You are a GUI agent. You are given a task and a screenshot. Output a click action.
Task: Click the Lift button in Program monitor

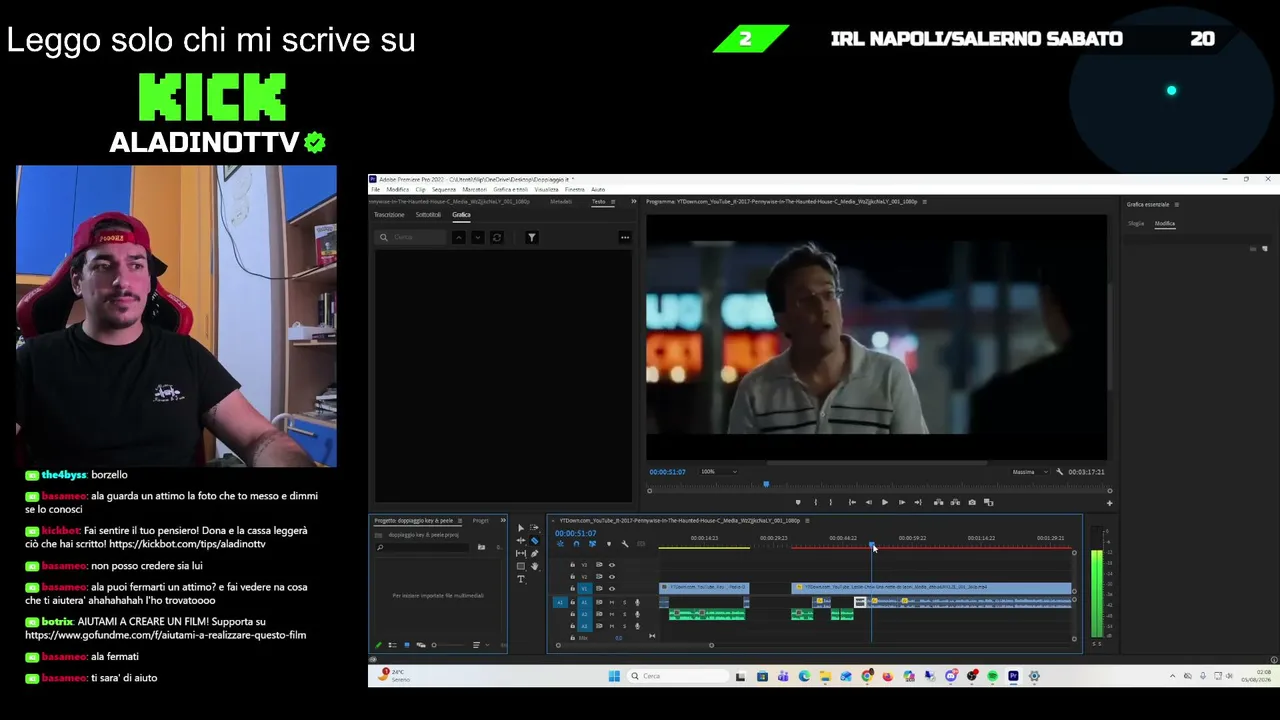pos(938,502)
